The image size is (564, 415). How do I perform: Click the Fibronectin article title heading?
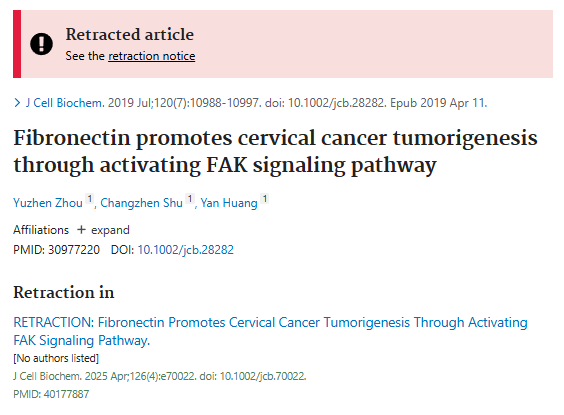coord(276,151)
